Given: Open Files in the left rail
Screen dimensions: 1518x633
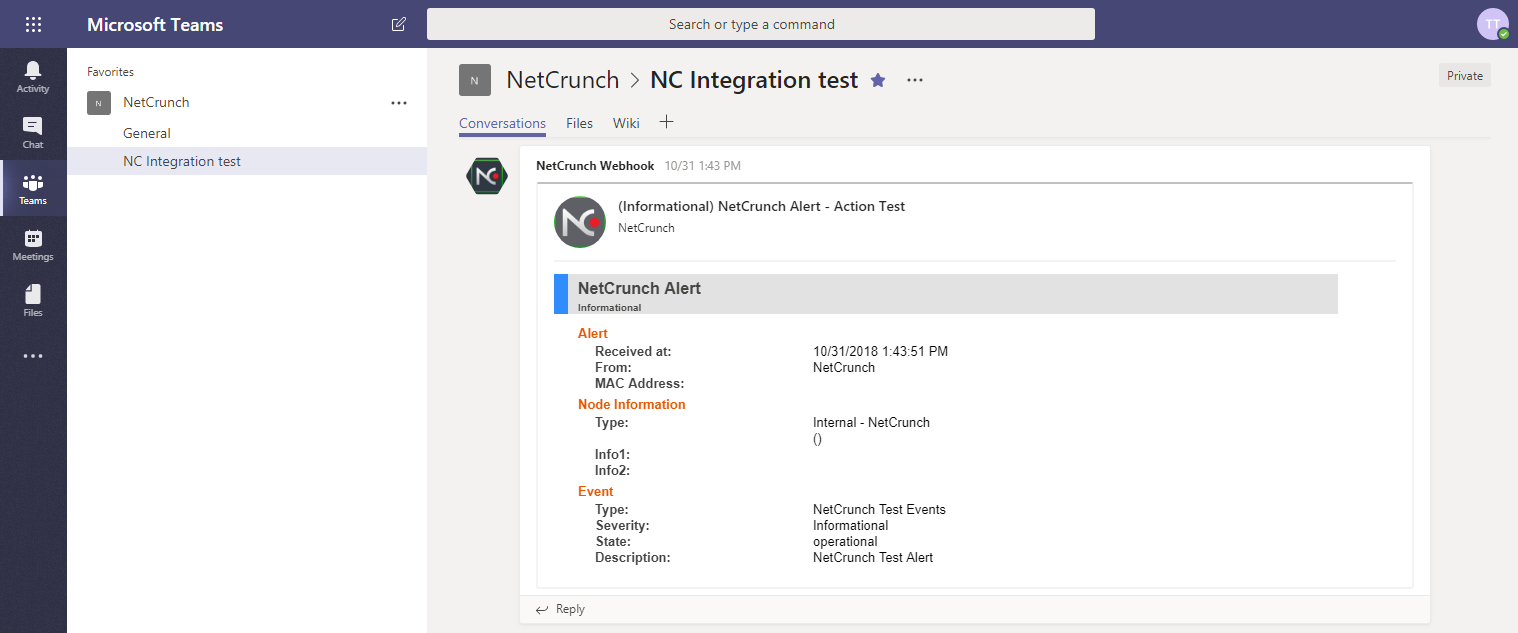Looking at the screenshot, I should click(33, 300).
